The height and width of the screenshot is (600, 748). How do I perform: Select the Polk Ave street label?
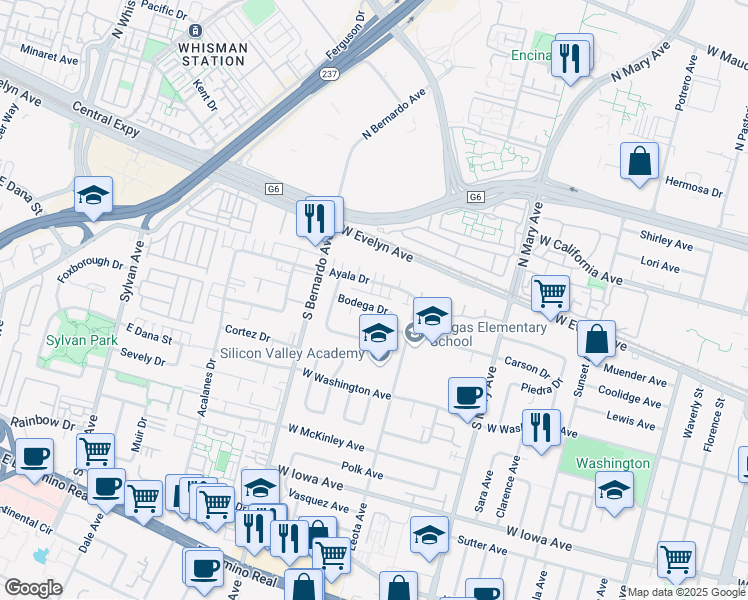click(363, 470)
